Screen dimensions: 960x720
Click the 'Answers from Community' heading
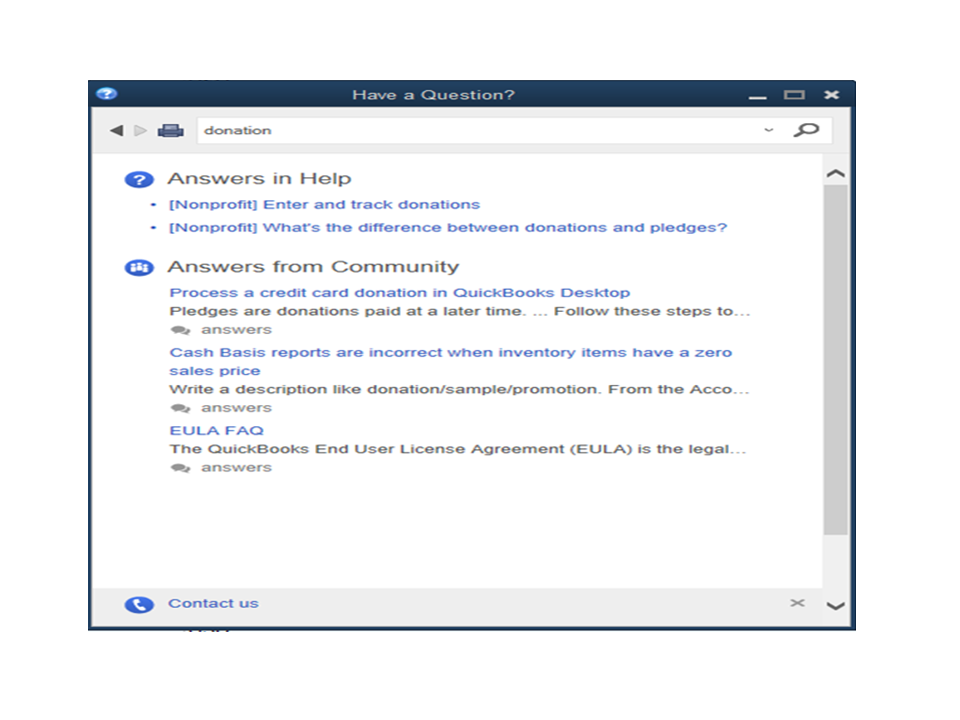pos(313,267)
